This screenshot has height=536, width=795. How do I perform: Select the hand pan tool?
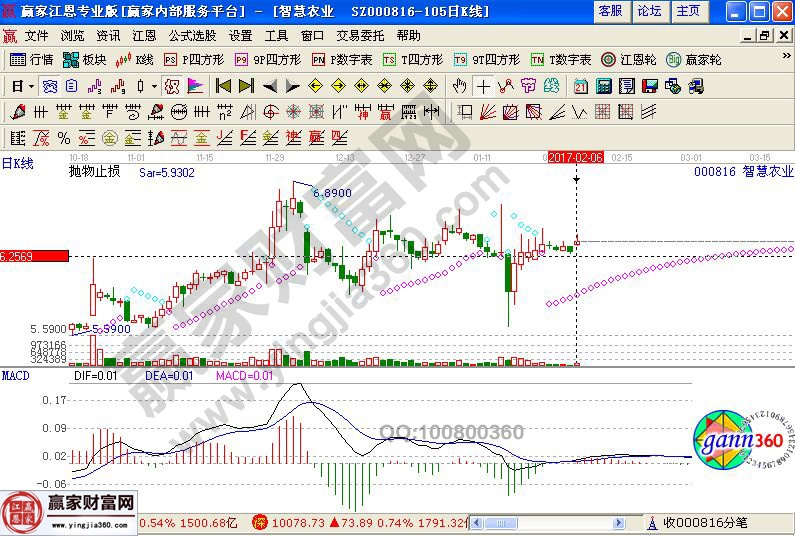(460, 86)
